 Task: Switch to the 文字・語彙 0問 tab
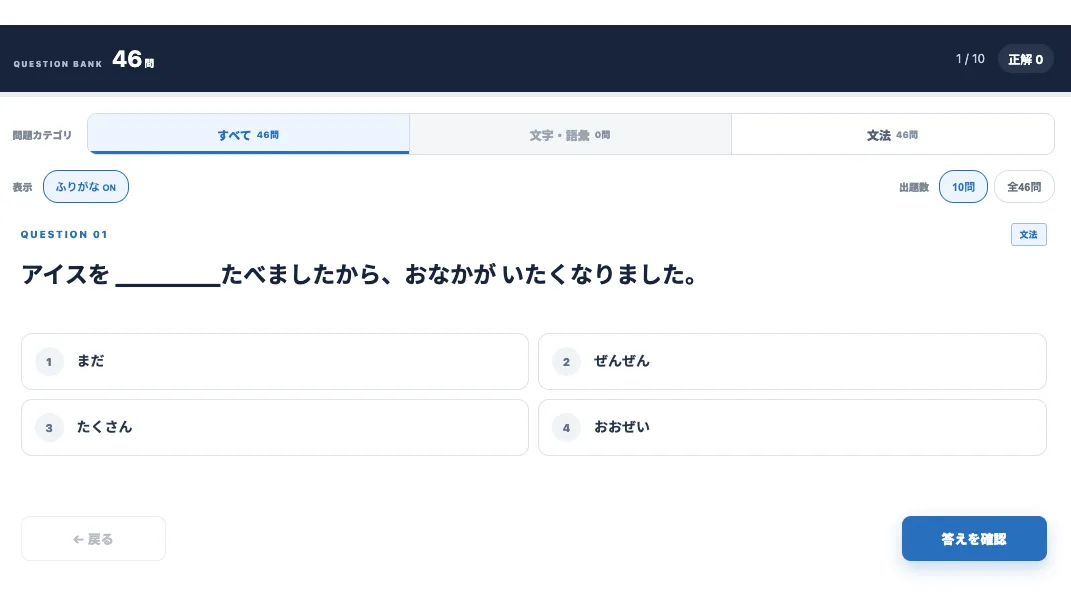click(570, 135)
